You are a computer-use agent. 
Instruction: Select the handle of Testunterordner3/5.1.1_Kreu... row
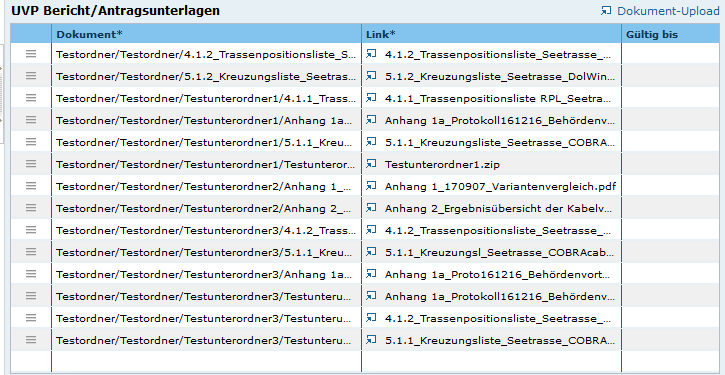tap(31, 252)
